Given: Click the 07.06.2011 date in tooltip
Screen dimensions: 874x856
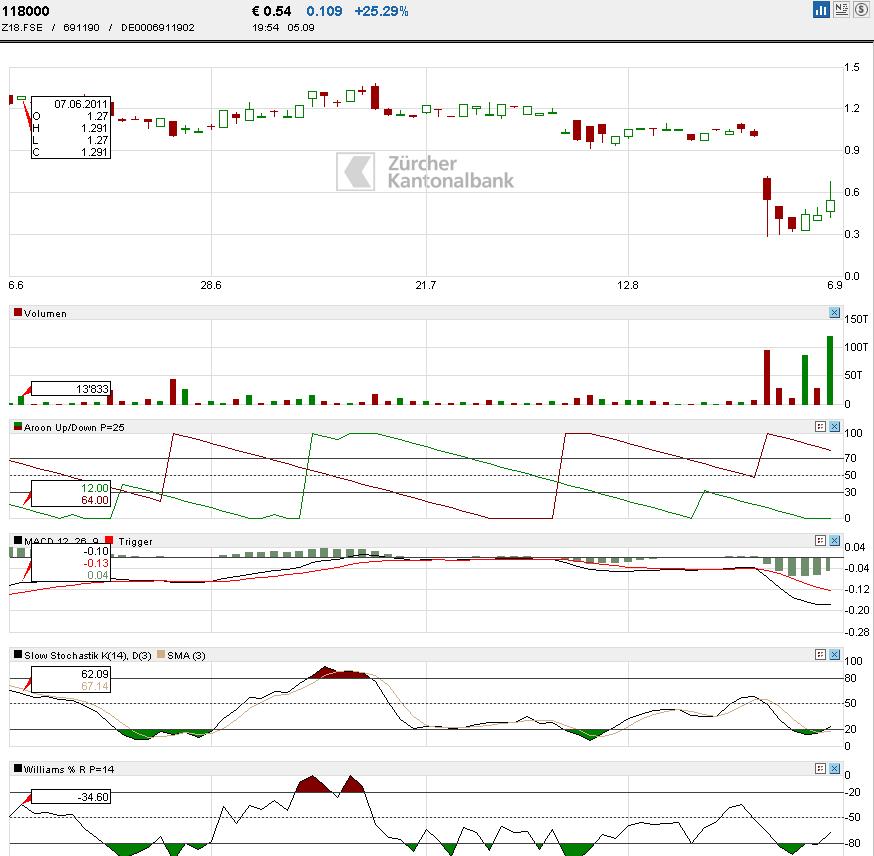Looking at the screenshot, I should 81,104.
